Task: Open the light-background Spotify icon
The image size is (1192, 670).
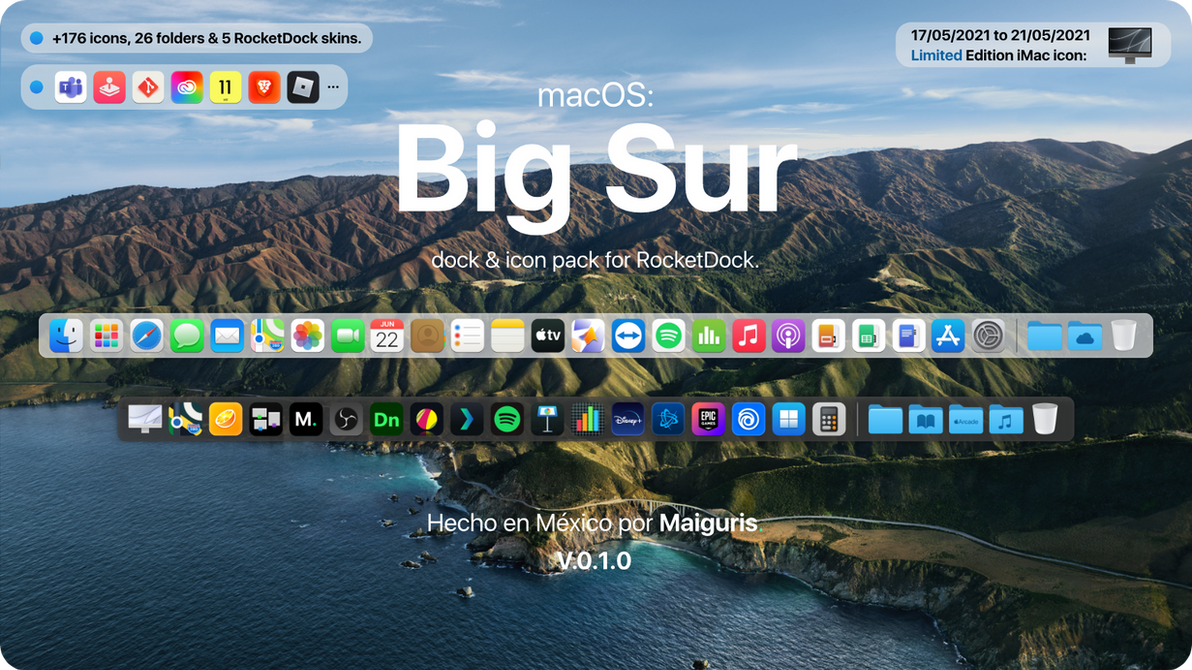Action: pos(668,335)
